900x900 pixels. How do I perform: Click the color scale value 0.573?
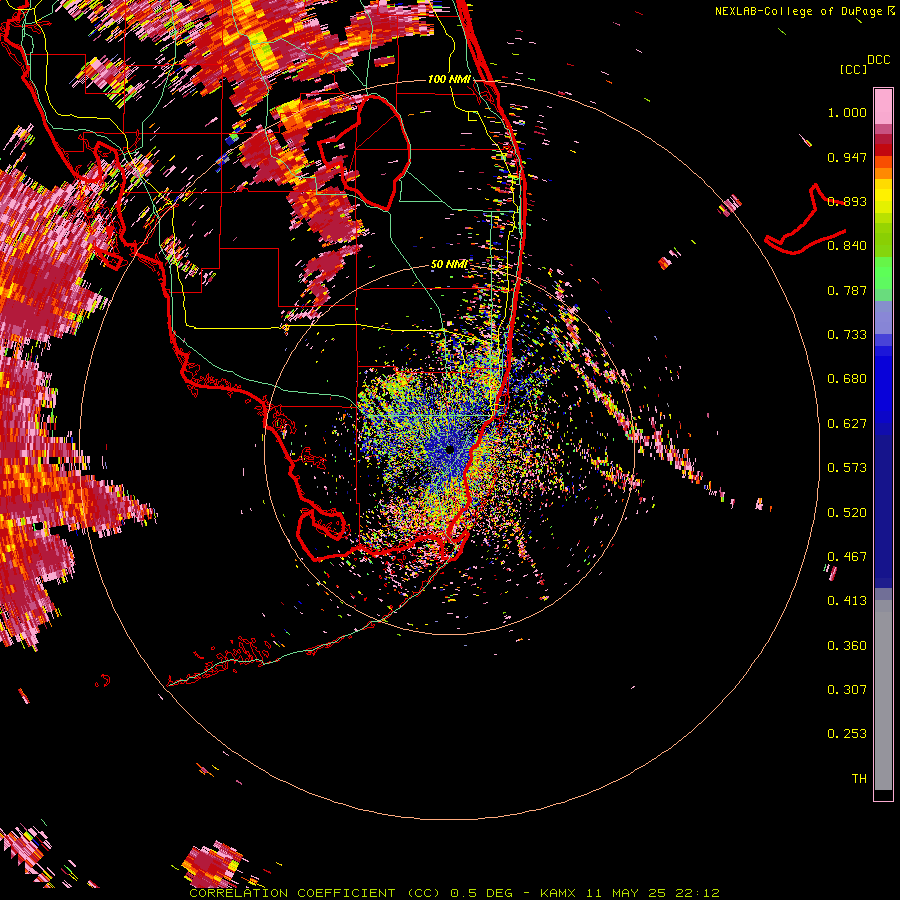(847, 468)
